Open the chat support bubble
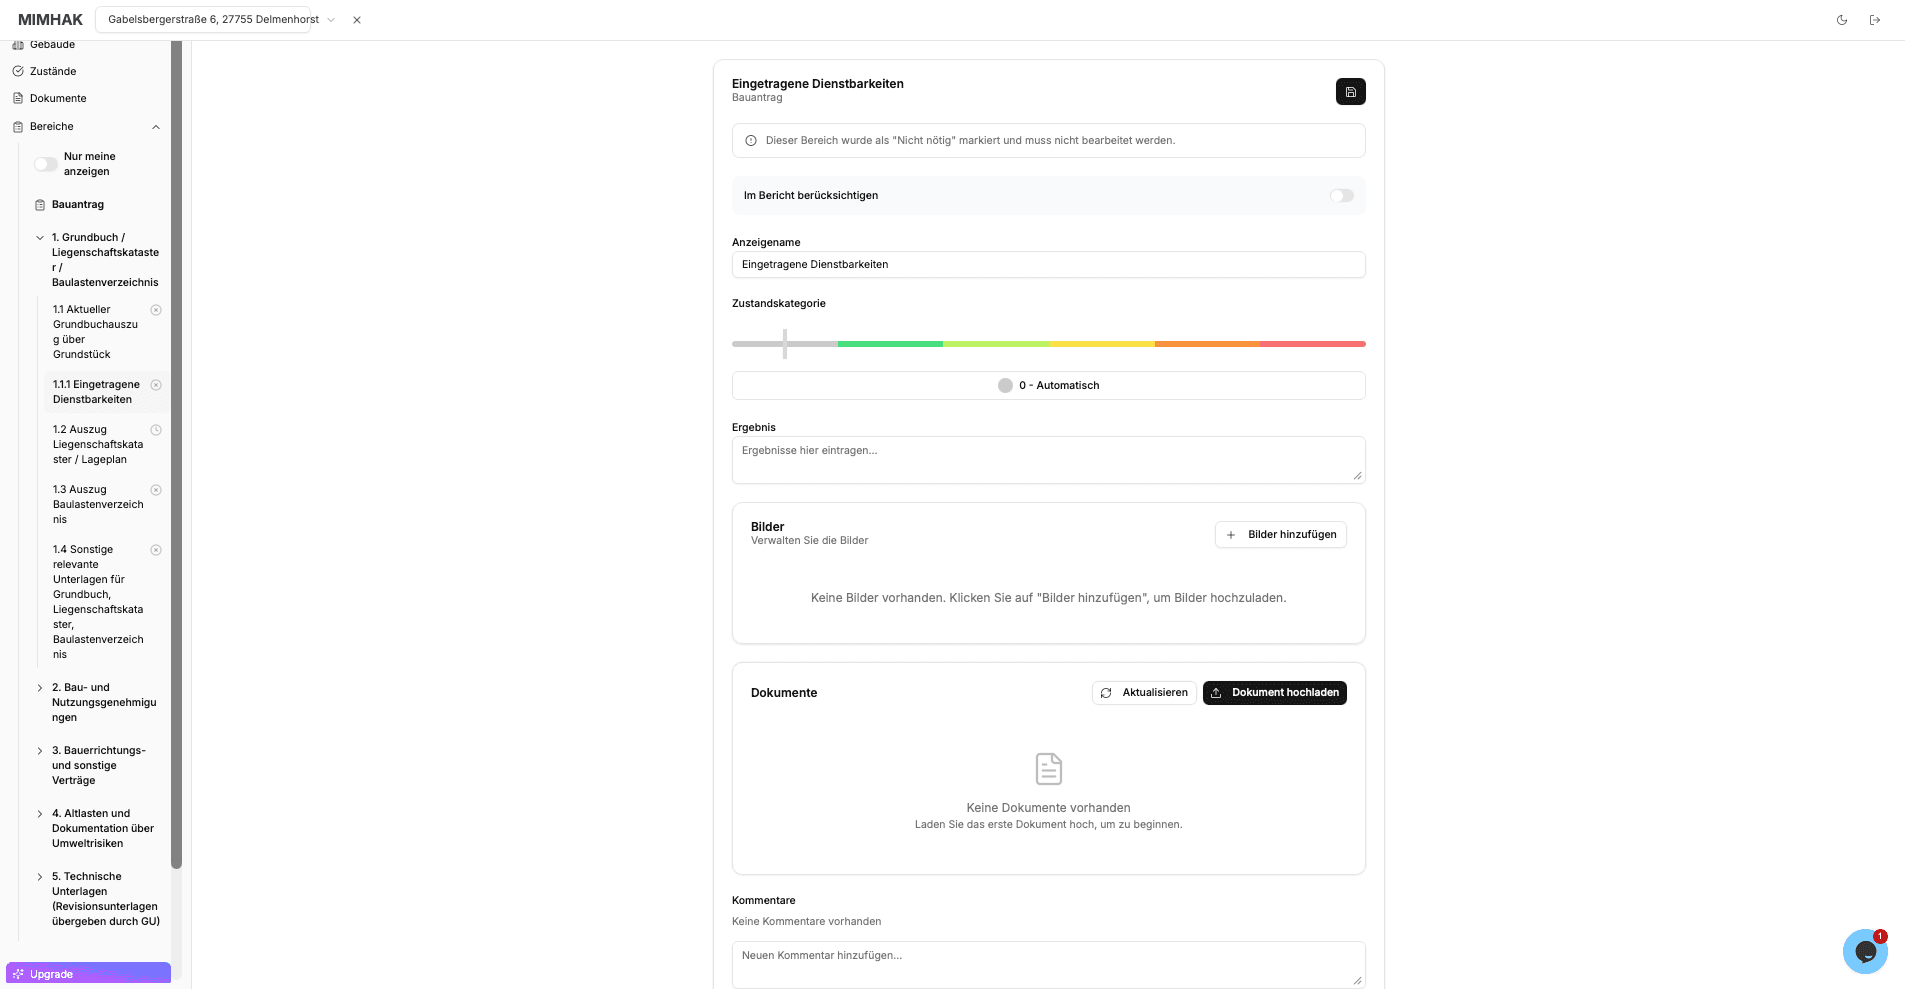This screenshot has width=1905, height=989. [x=1865, y=951]
